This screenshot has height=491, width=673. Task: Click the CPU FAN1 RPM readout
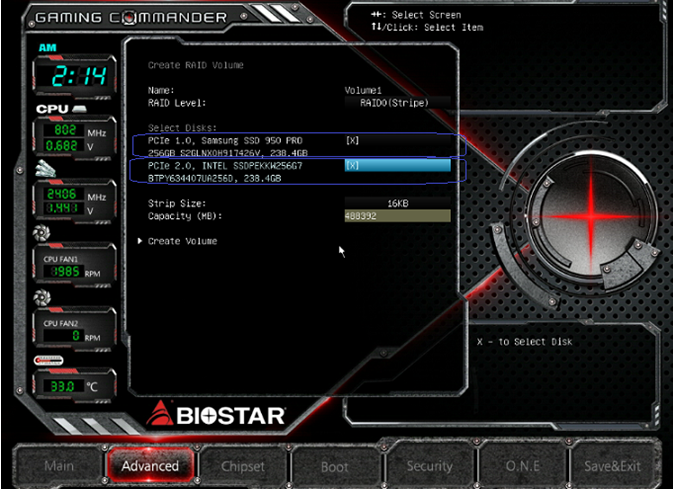click(x=65, y=272)
